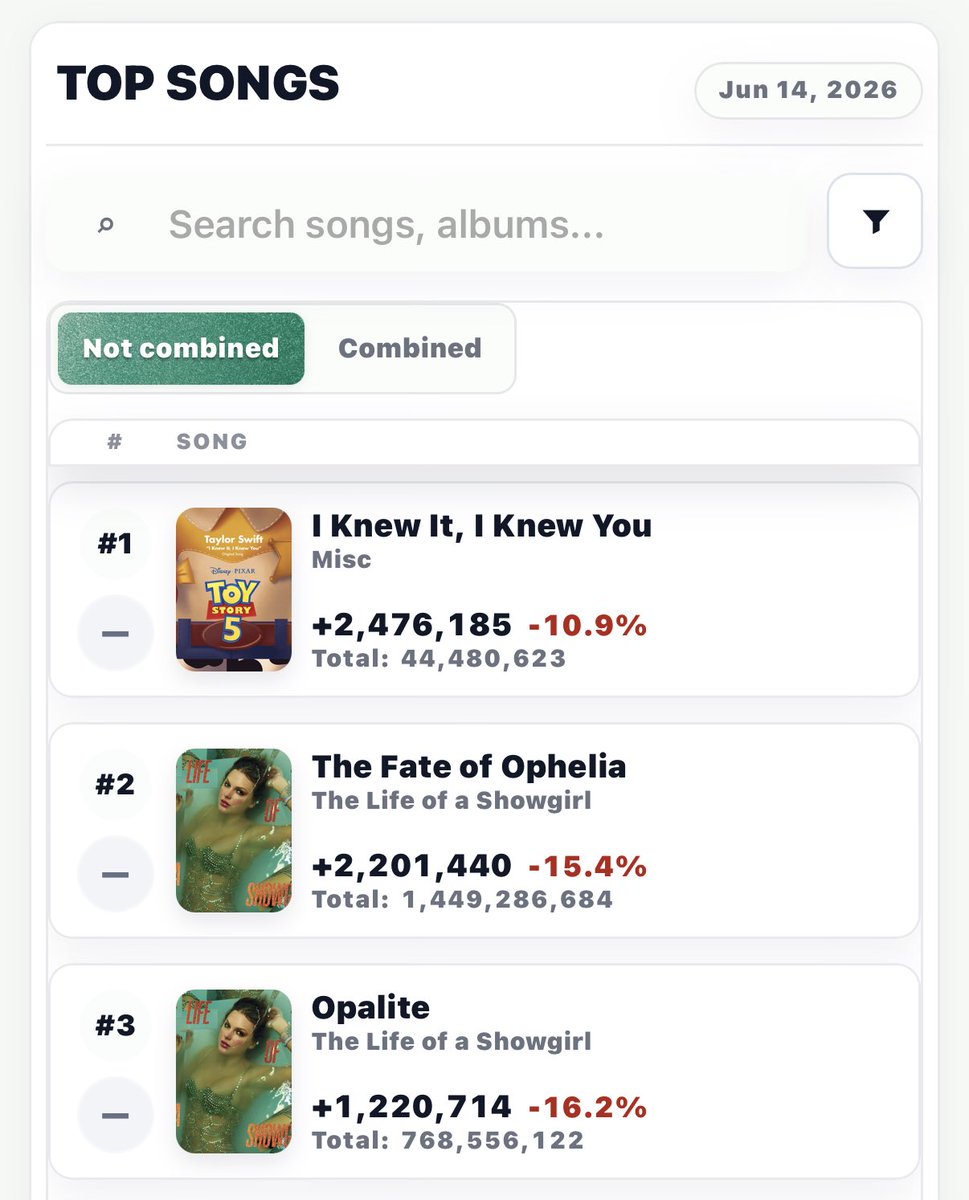Sort by the # column header
969x1200 pixels.
[115, 442]
